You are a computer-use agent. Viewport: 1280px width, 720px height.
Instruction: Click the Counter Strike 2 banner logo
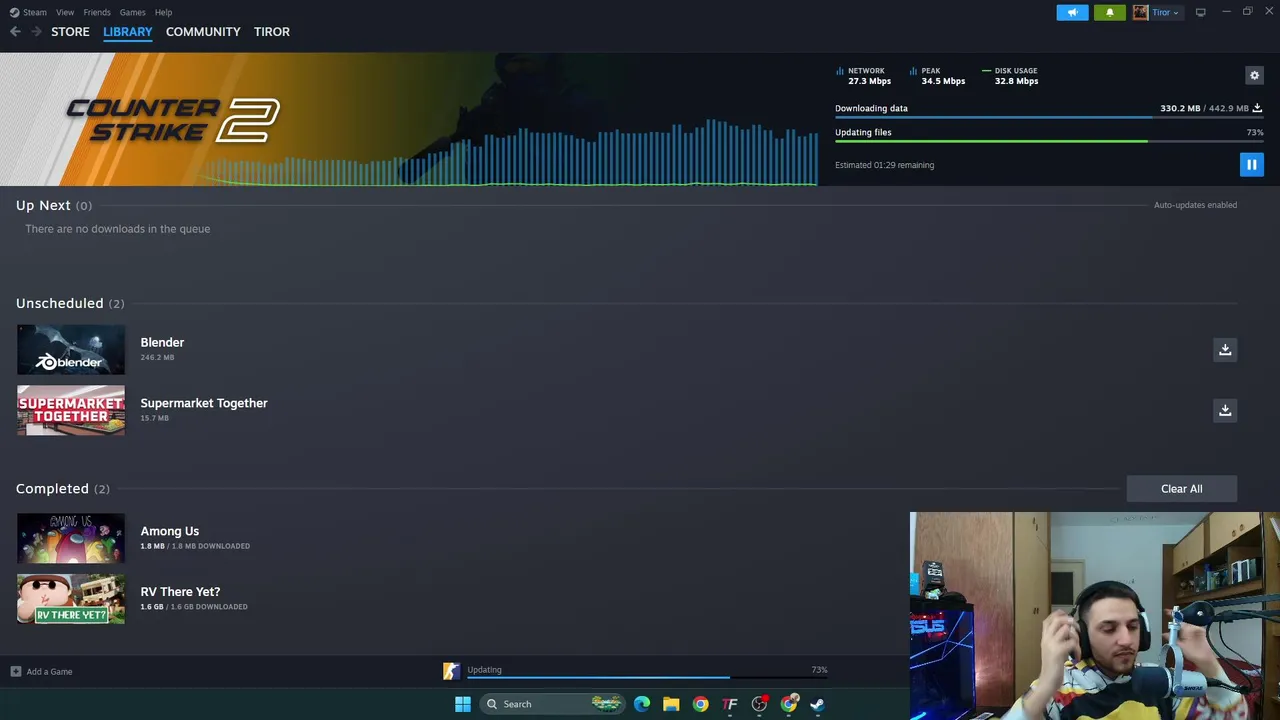(x=173, y=120)
